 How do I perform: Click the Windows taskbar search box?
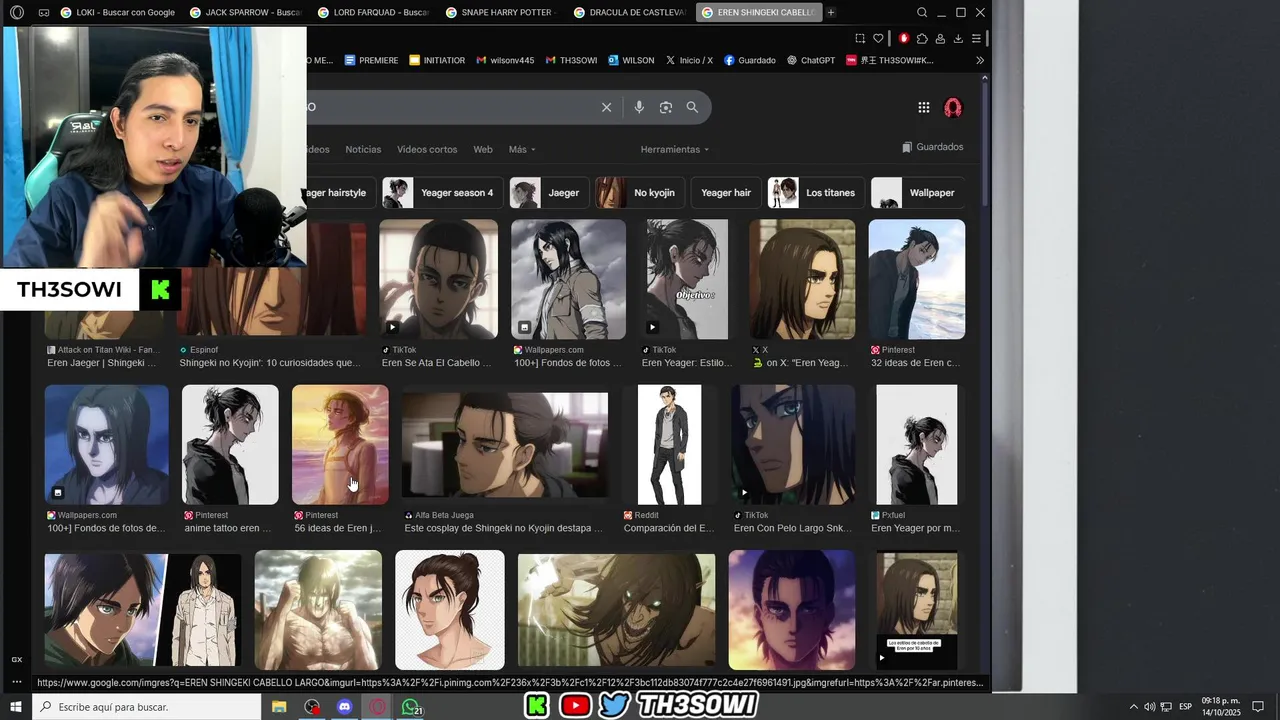[147, 707]
